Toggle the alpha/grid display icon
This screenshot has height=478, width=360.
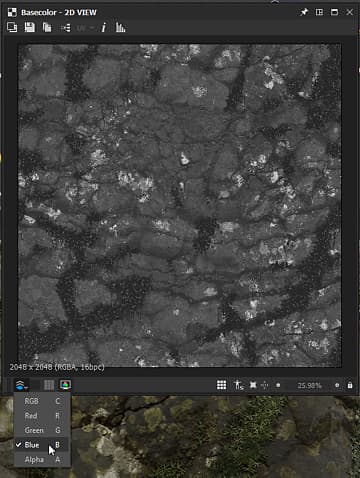(x=49, y=385)
